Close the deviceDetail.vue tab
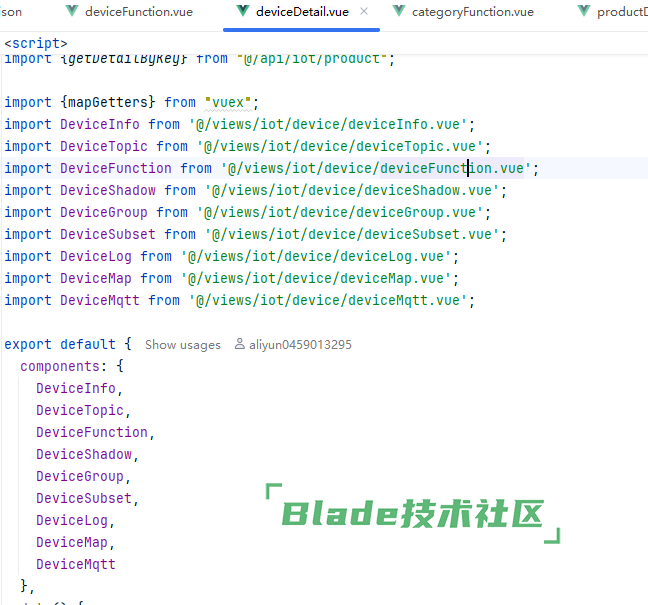 coord(363,12)
